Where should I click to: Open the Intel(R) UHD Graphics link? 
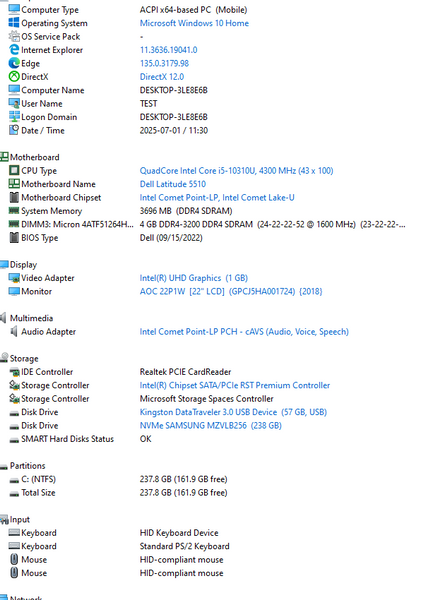click(x=194, y=277)
